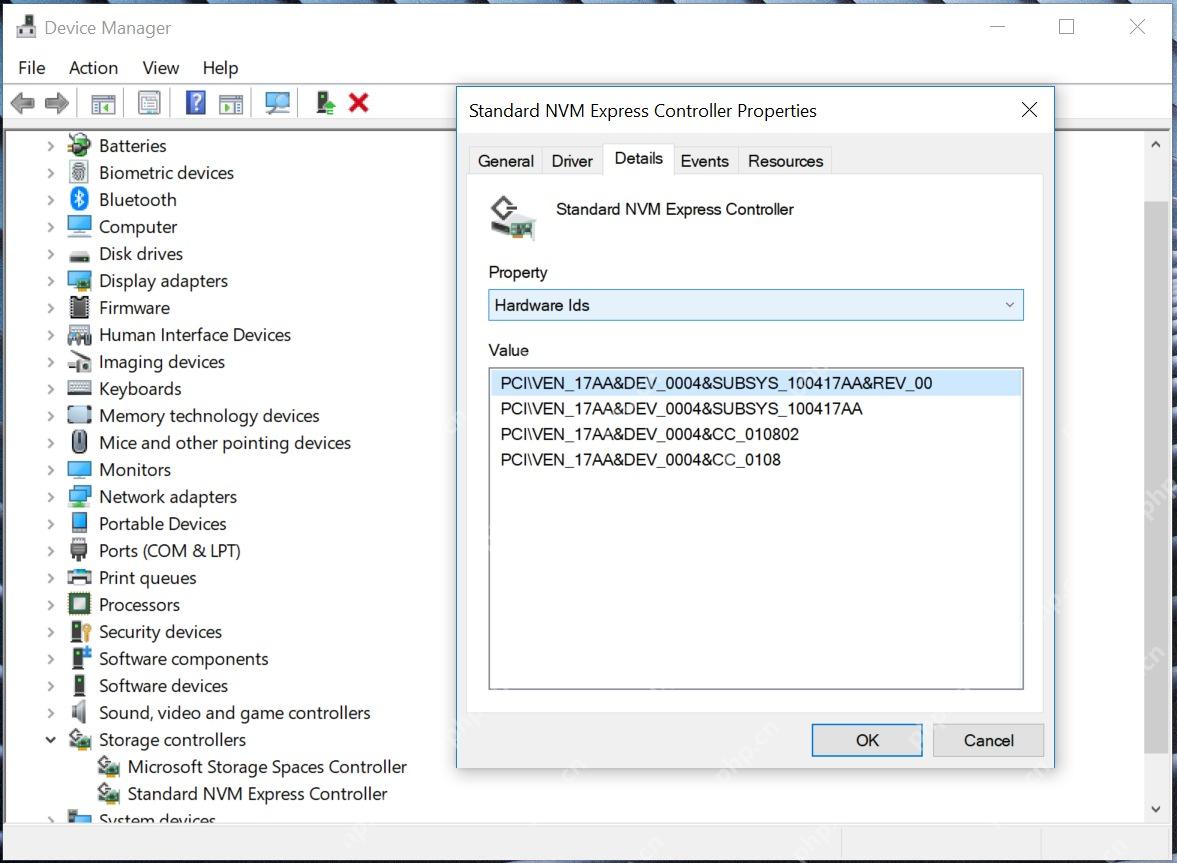Expand the Portable Devices node
Screen dimensions: 1177x863
[x=50, y=524]
